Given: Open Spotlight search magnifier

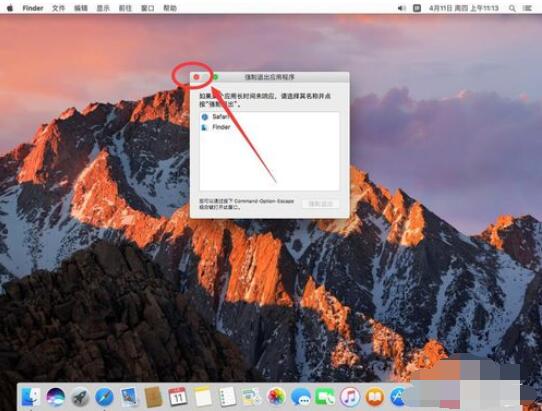Looking at the screenshot, I should [x=512, y=8].
